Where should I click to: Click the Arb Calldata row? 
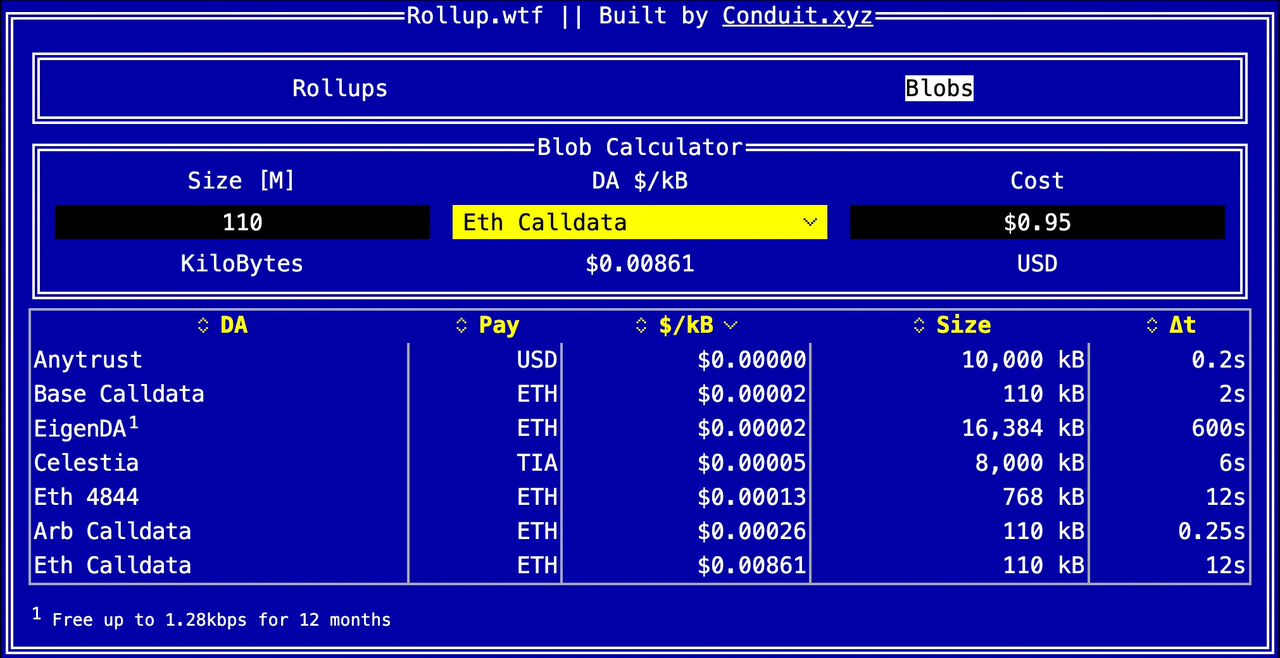(112, 531)
